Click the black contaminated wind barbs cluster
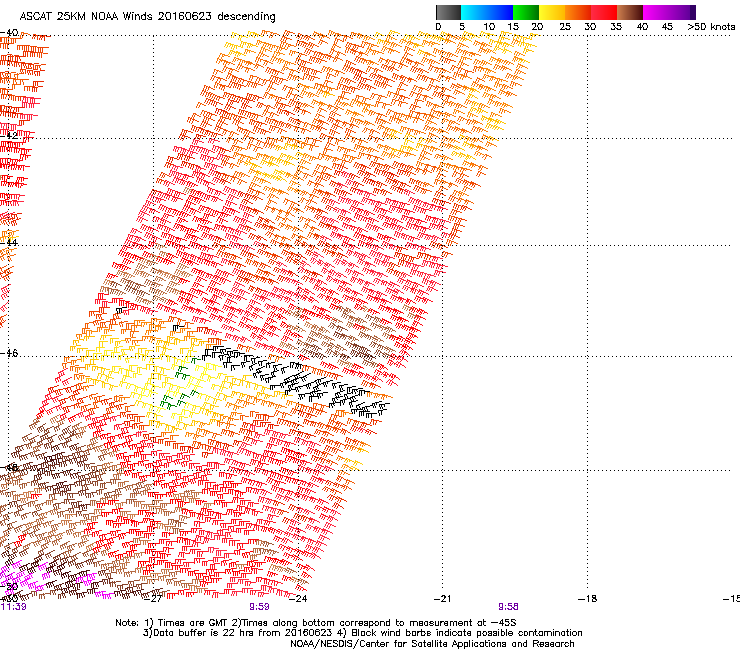Screen dimensions: 740x650 click(296, 381)
